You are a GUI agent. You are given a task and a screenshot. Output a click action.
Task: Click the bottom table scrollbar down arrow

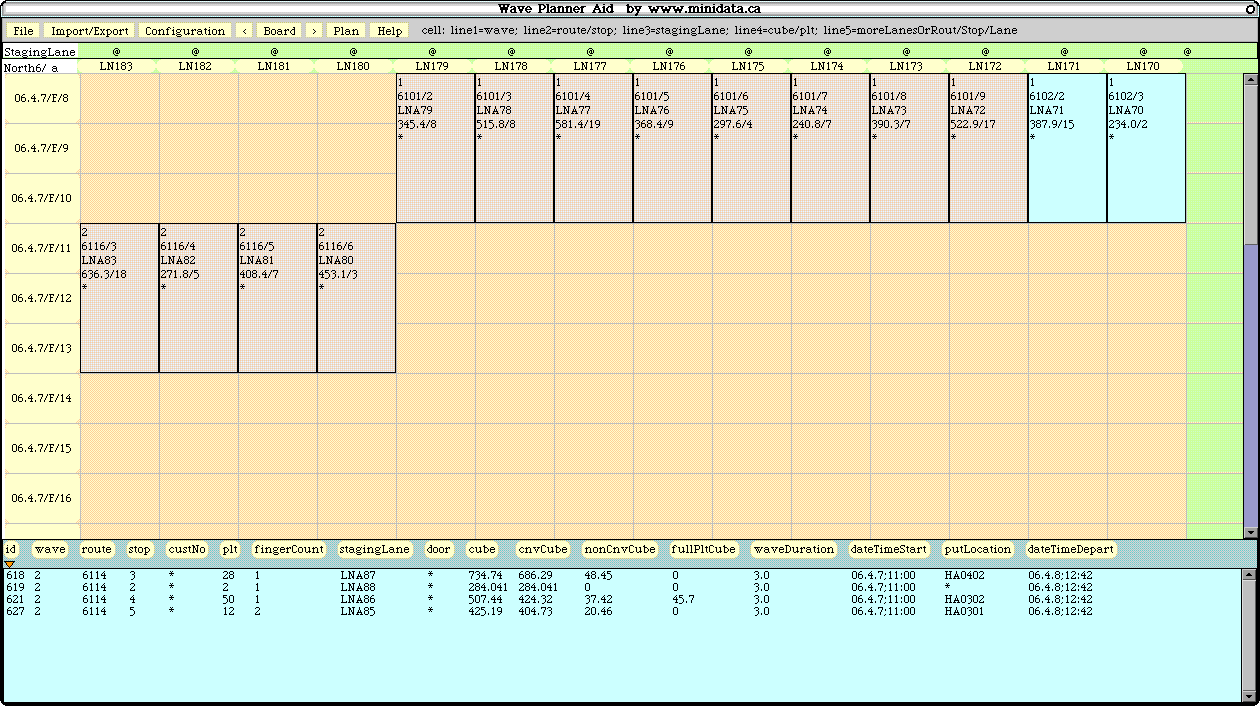(1250, 696)
